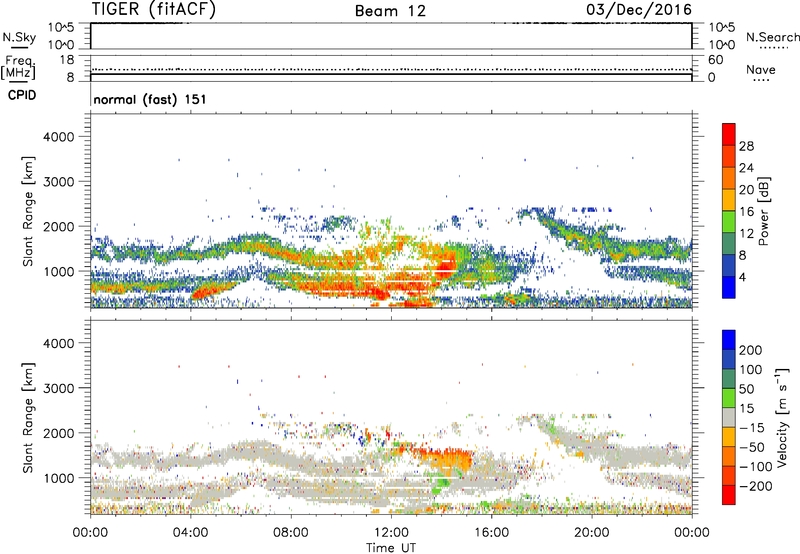The image size is (800, 554).
Task: Select the N.Search legend label
Action: click(773, 37)
